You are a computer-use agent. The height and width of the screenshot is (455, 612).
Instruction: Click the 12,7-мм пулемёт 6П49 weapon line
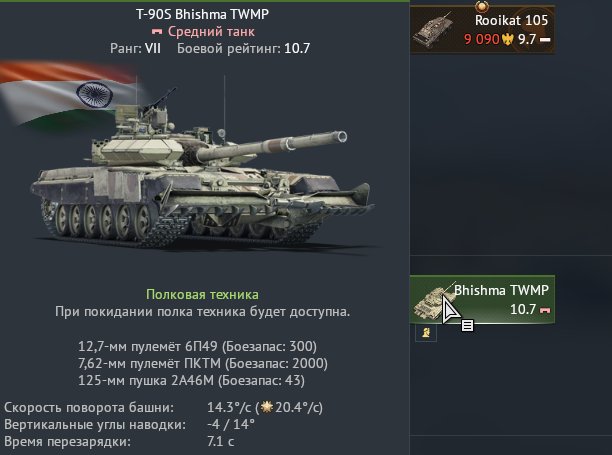(197, 346)
